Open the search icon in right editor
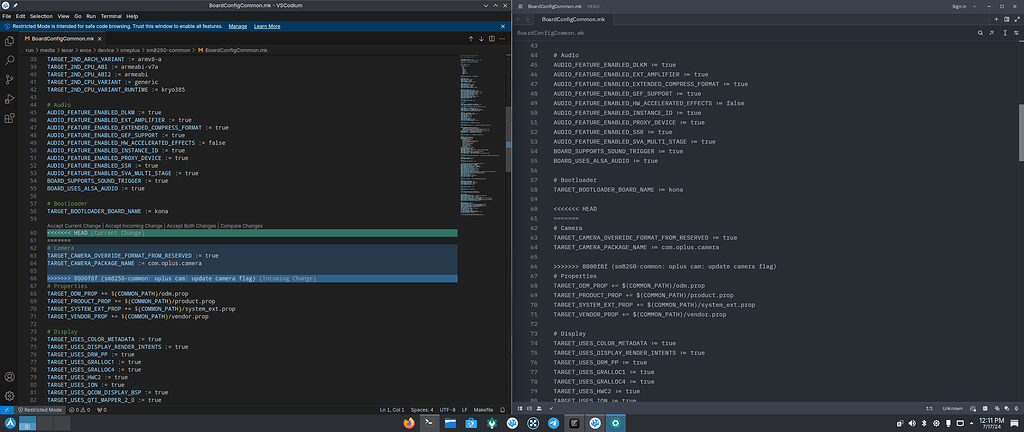Screen dimensions: 1024x432 pyautogui.click(x=980, y=32)
